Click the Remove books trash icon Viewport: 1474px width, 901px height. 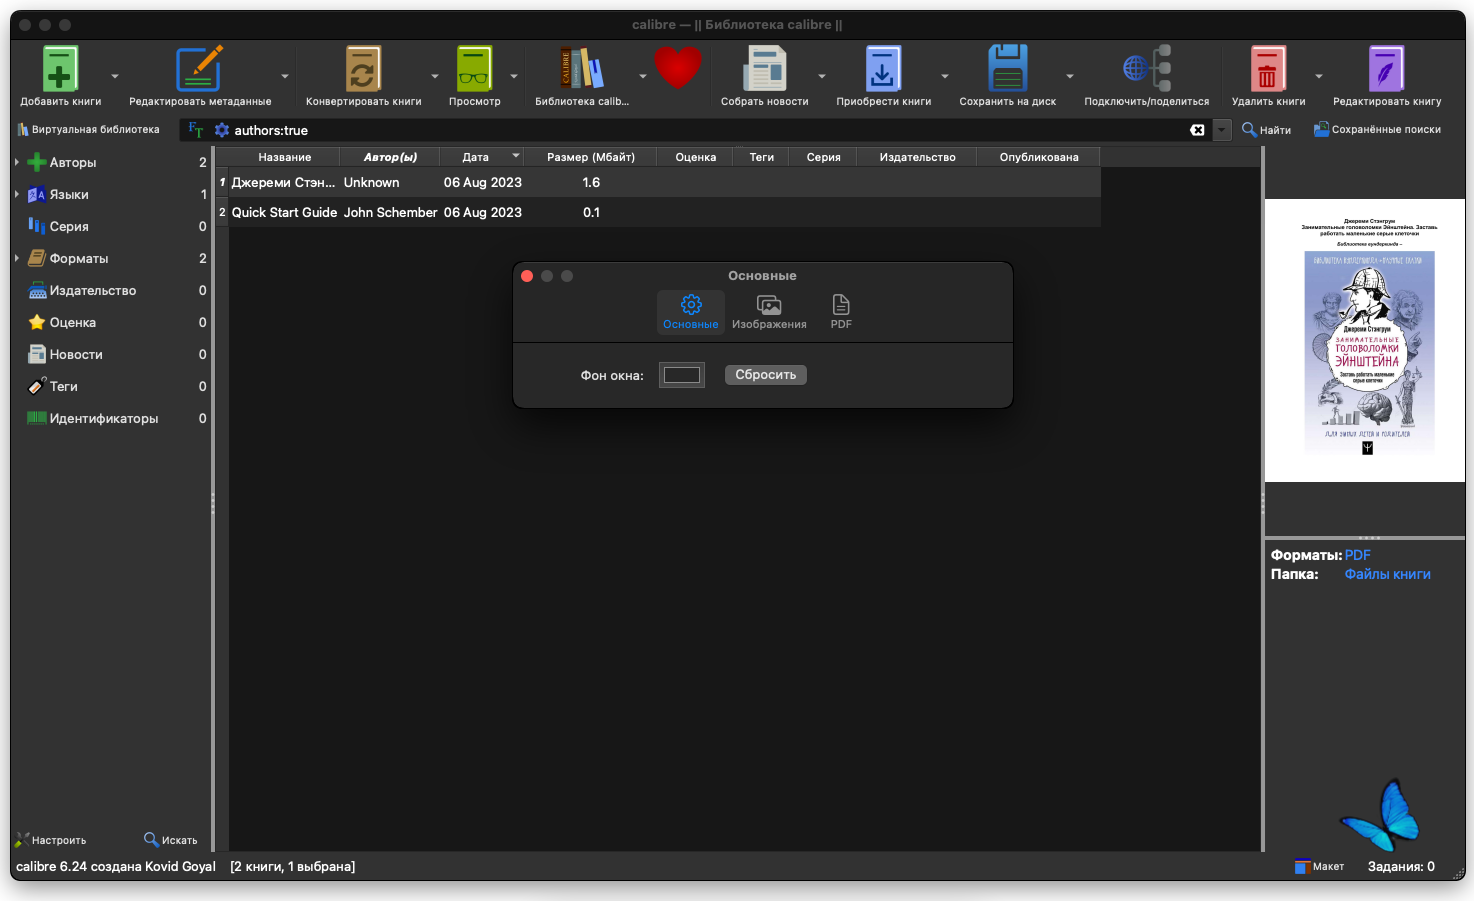[x=1268, y=70]
